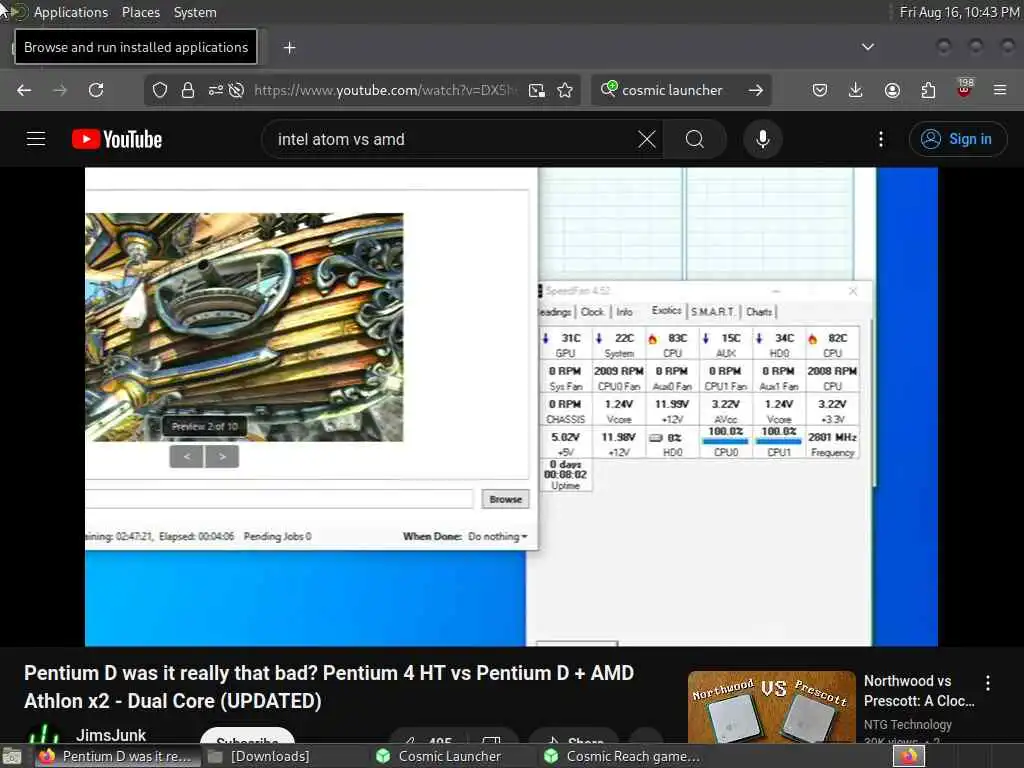This screenshot has height=768, width=1024.
Task: Click the autoplay blocked icon
Action: [236, 90]
